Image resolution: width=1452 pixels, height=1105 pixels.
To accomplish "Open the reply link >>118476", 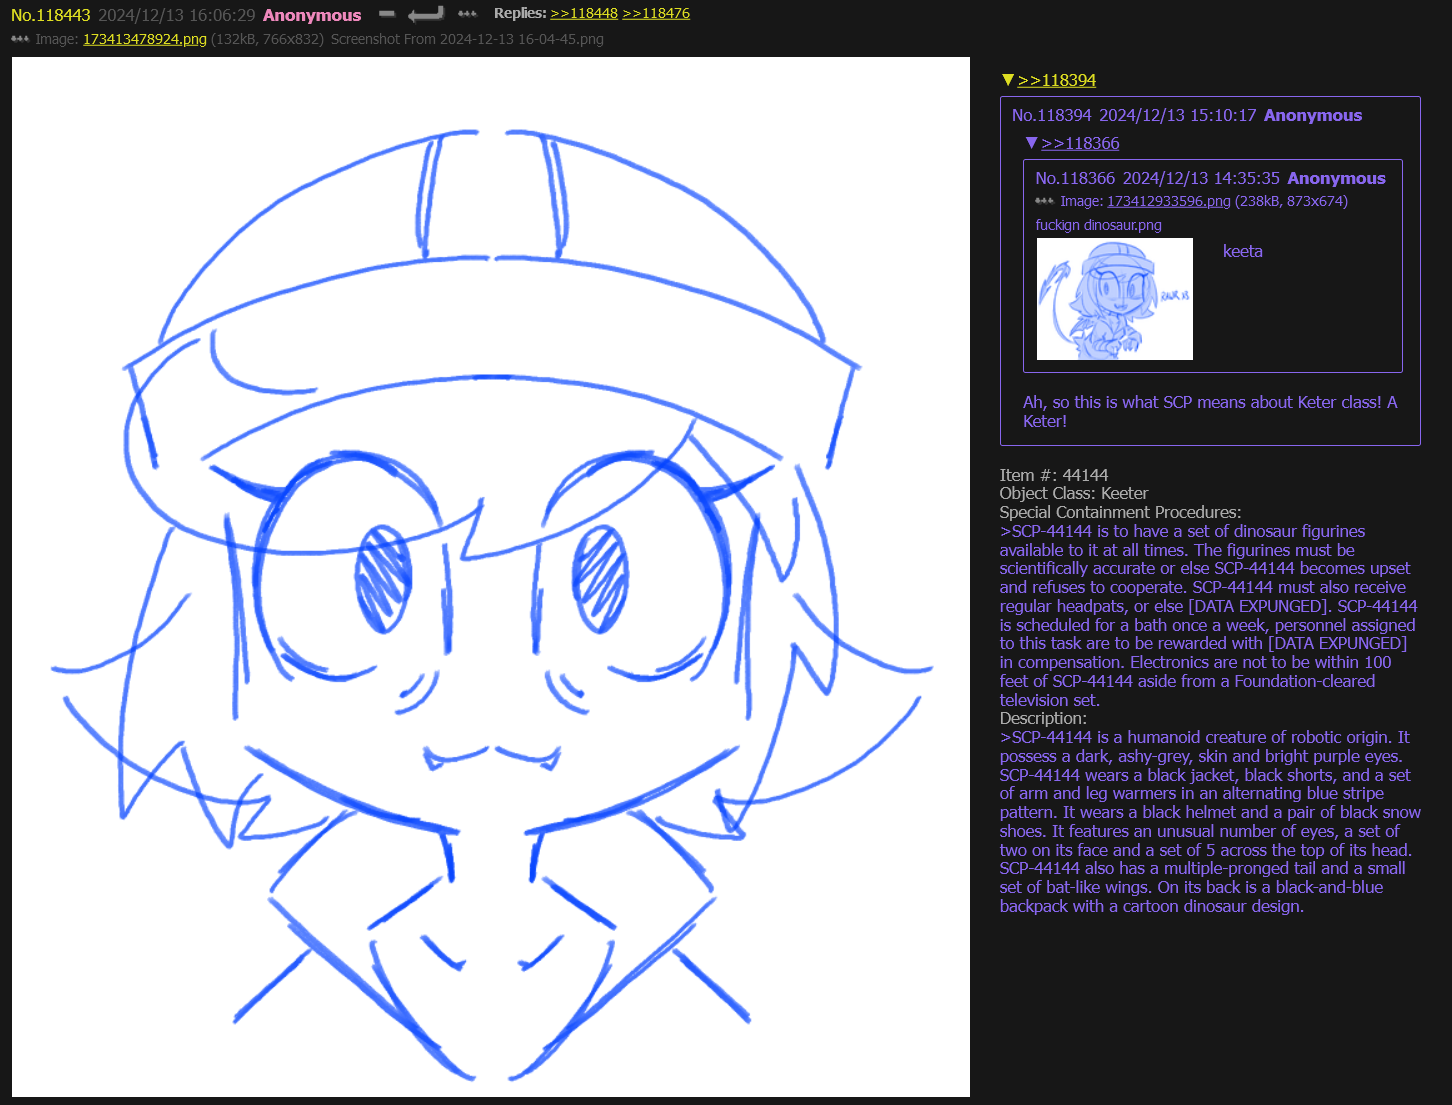I will [656, 13].
